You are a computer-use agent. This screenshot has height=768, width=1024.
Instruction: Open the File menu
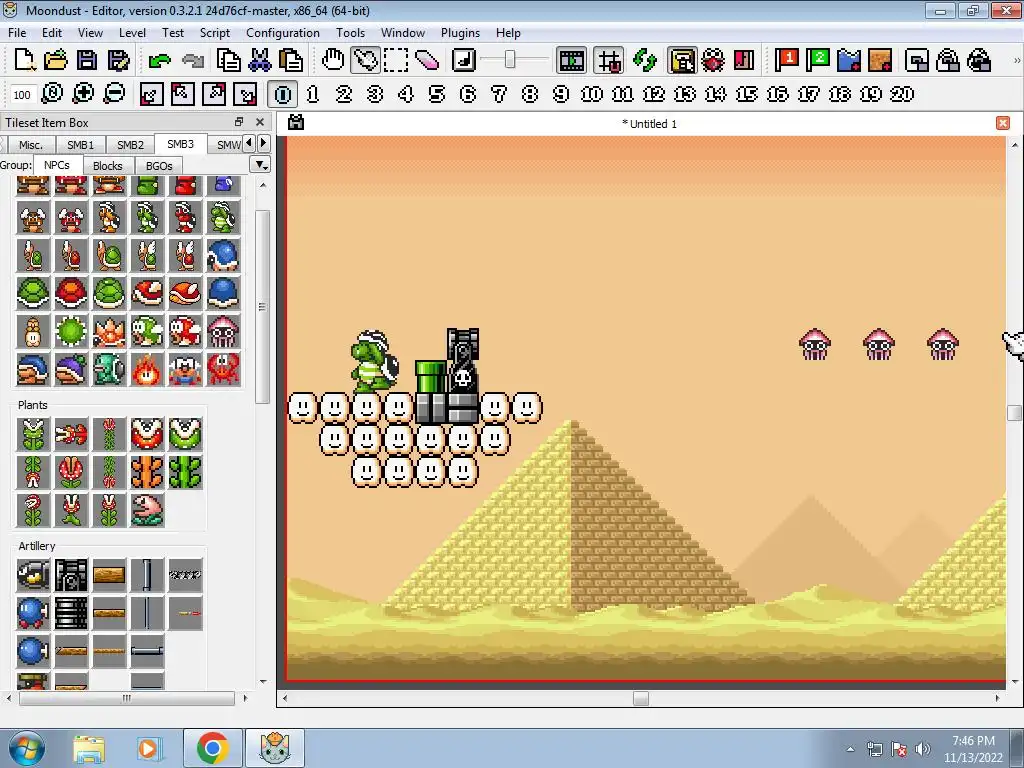(17, 33)
